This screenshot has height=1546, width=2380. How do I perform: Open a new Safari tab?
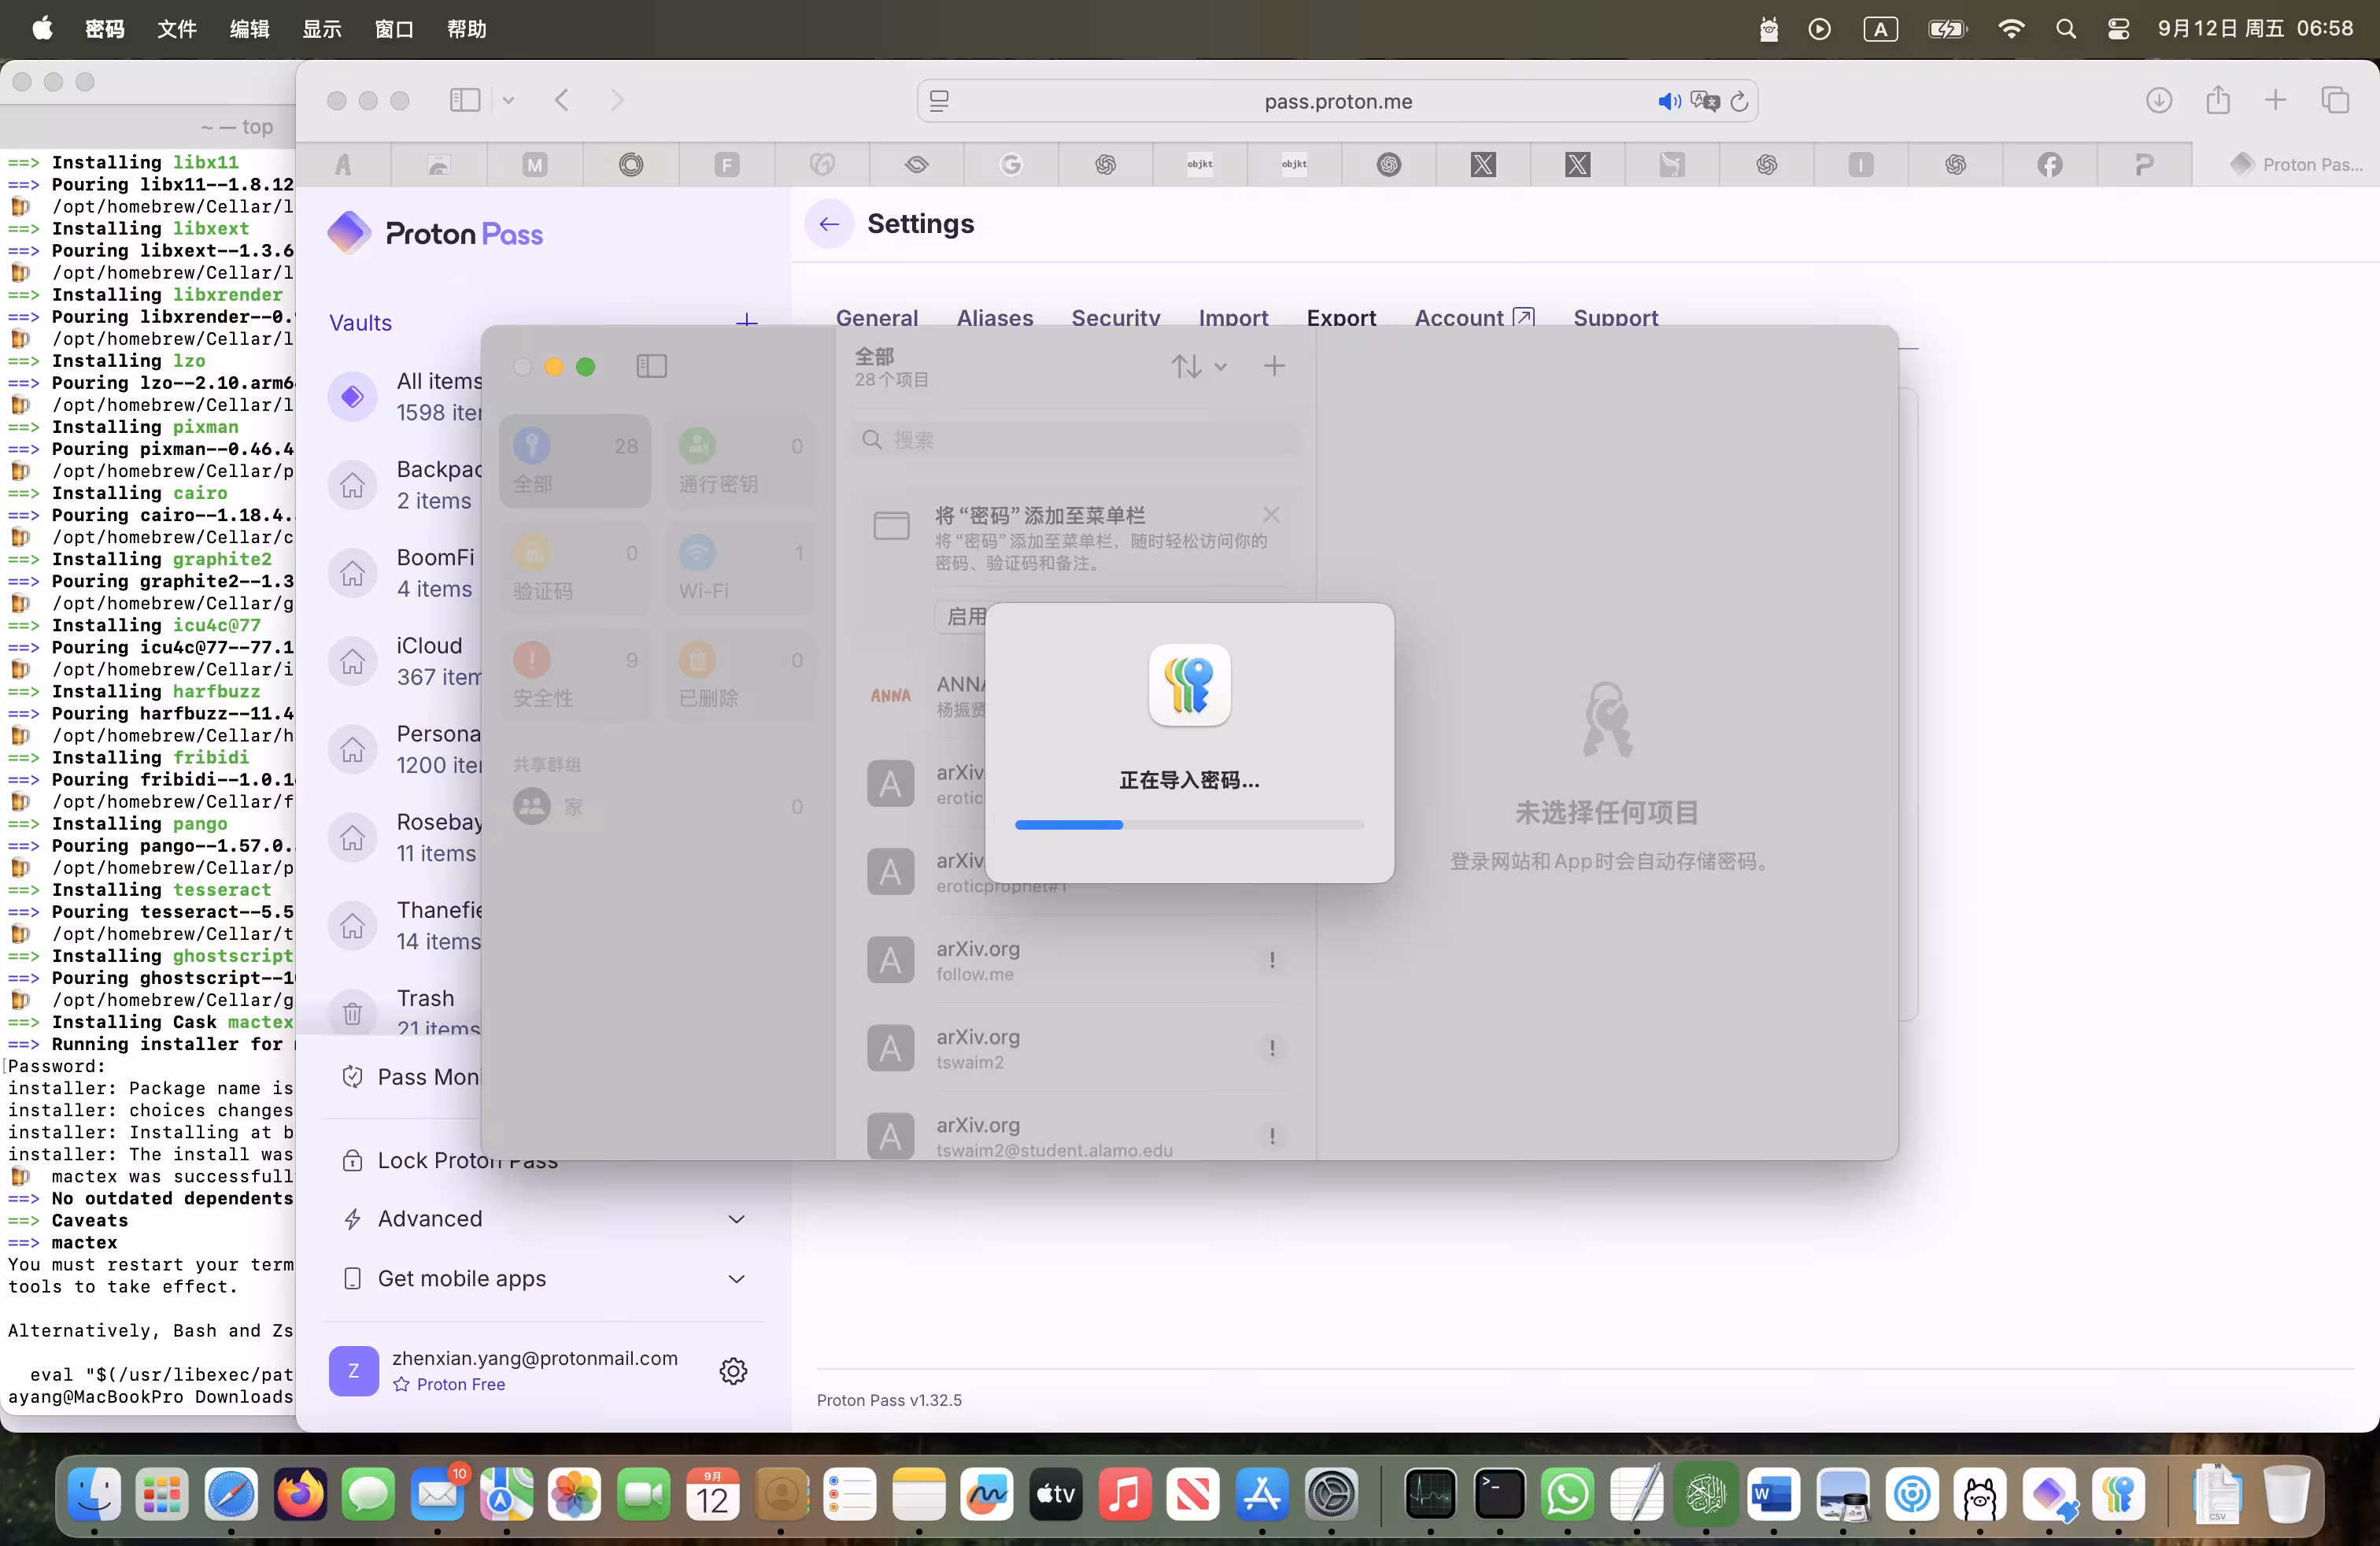[x=2276, y=100]
